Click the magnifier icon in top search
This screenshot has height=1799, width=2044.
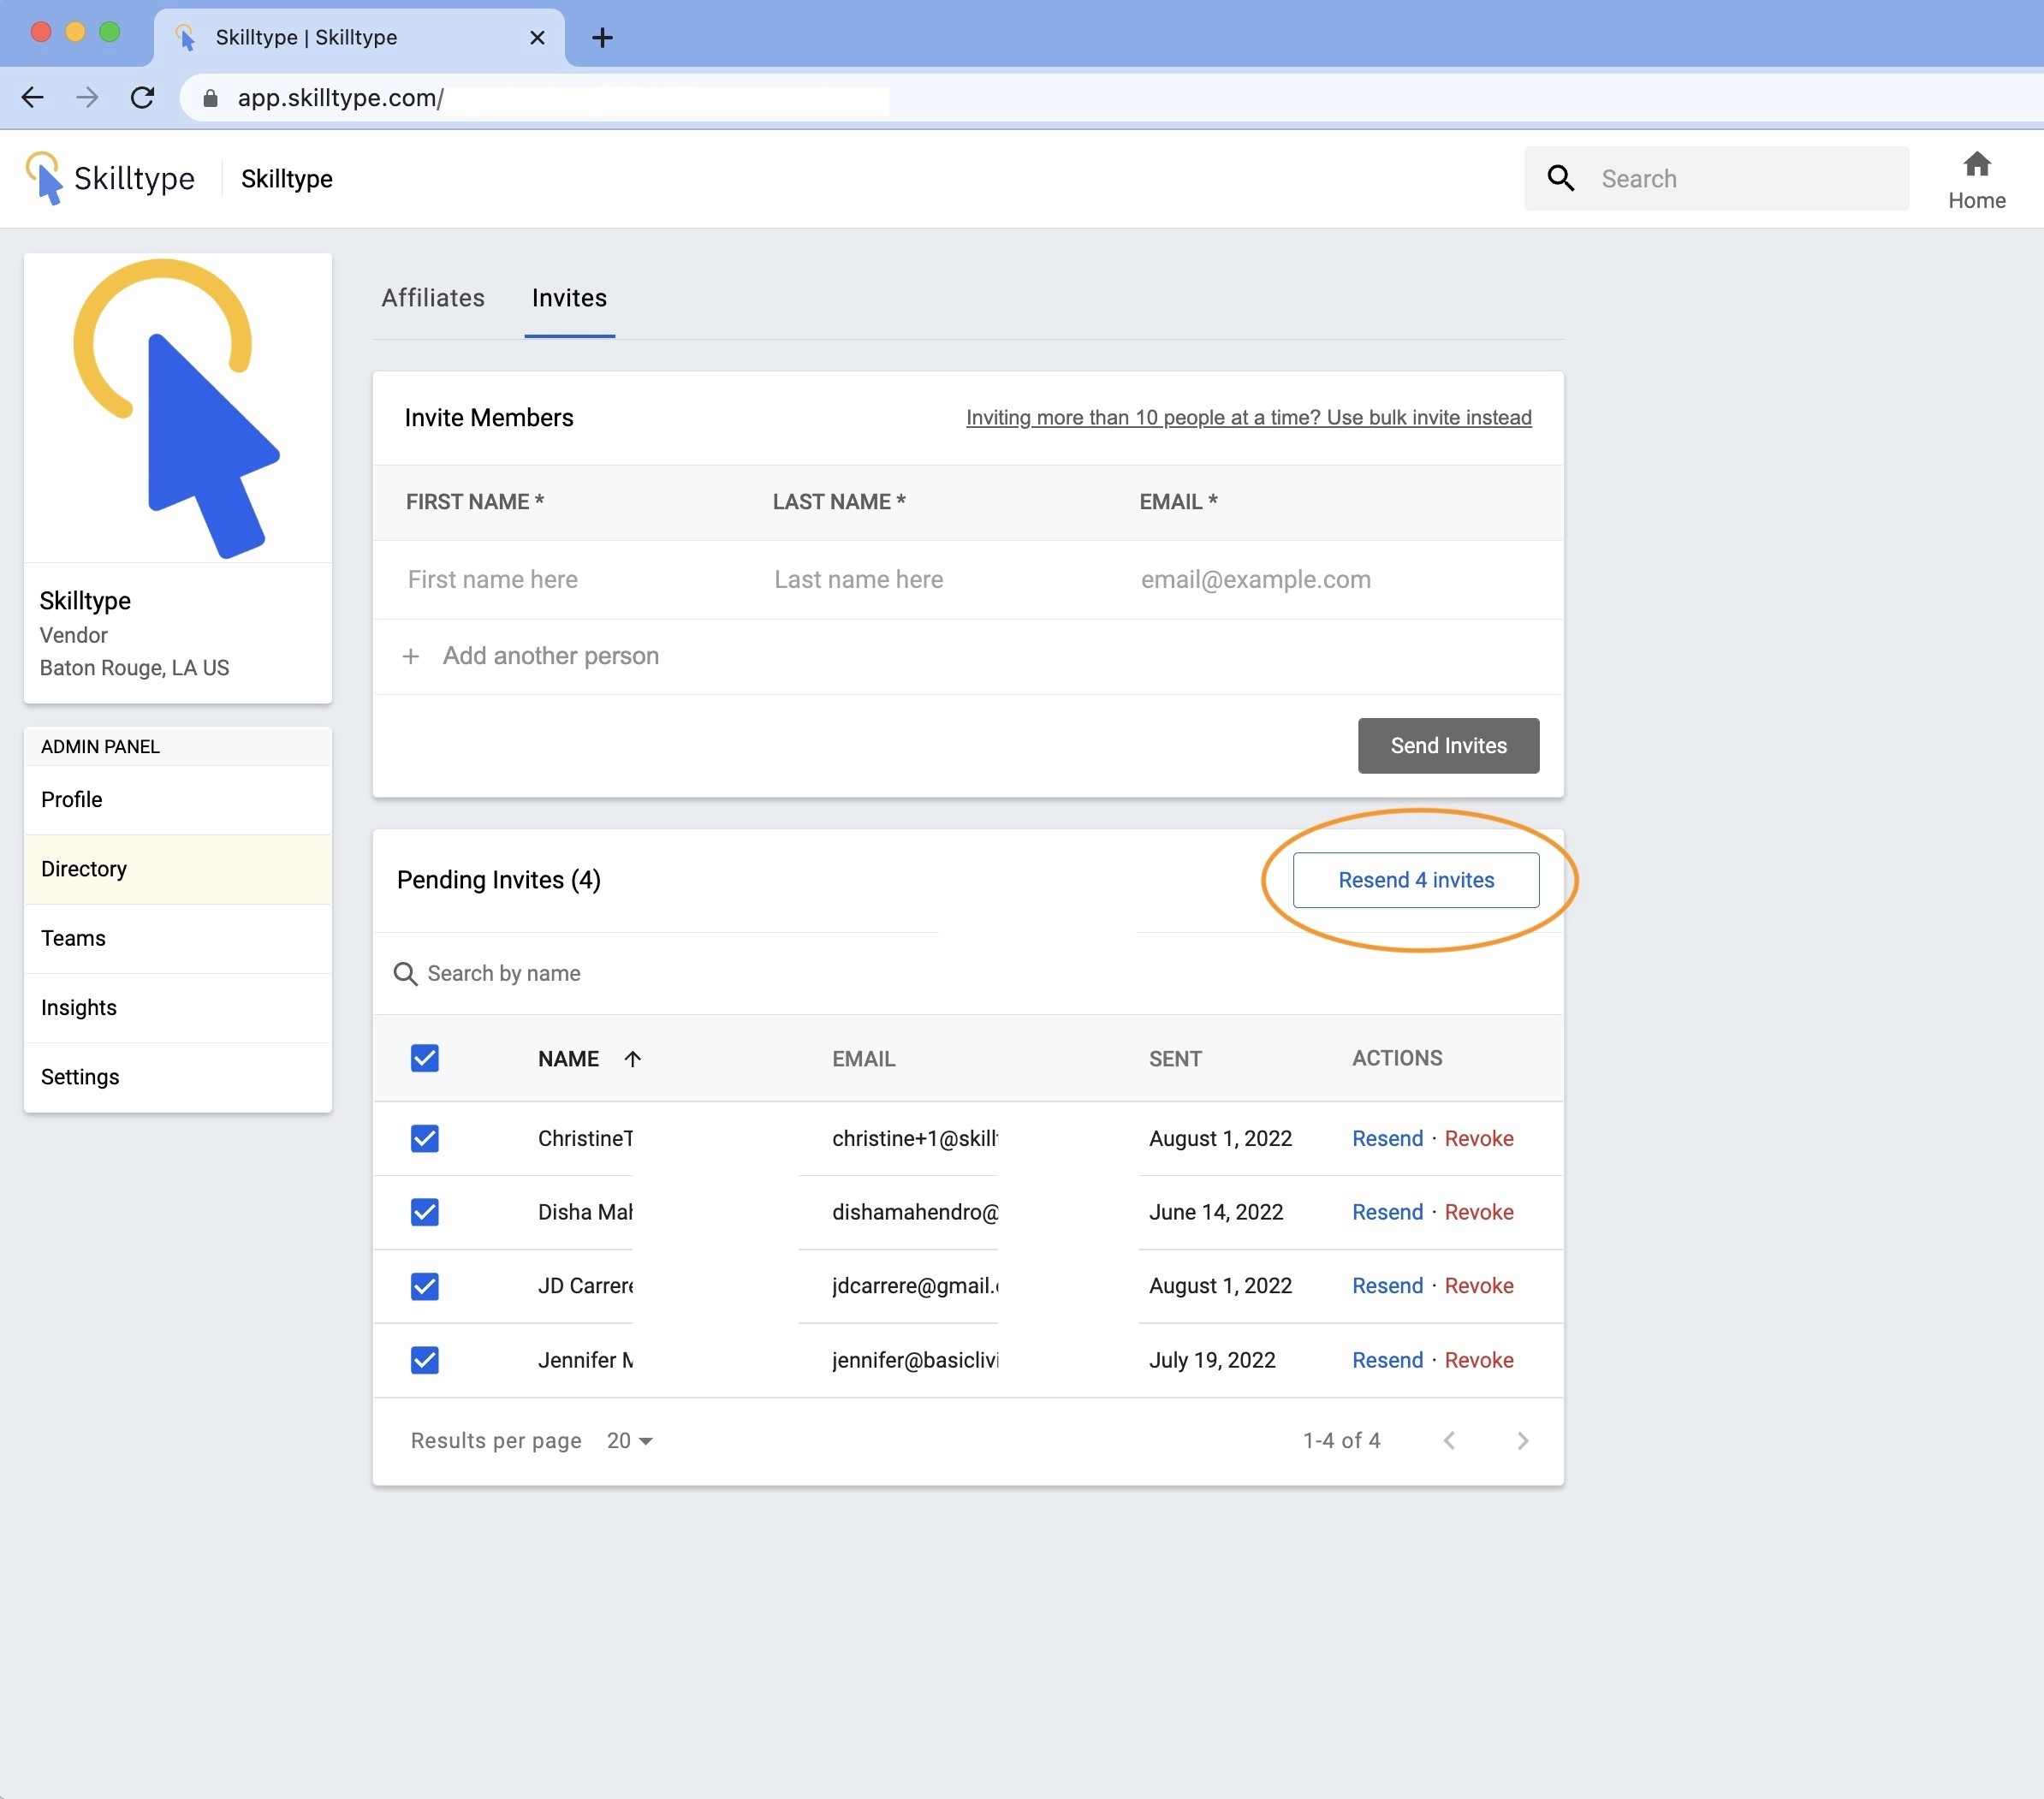coord(1560,178)
